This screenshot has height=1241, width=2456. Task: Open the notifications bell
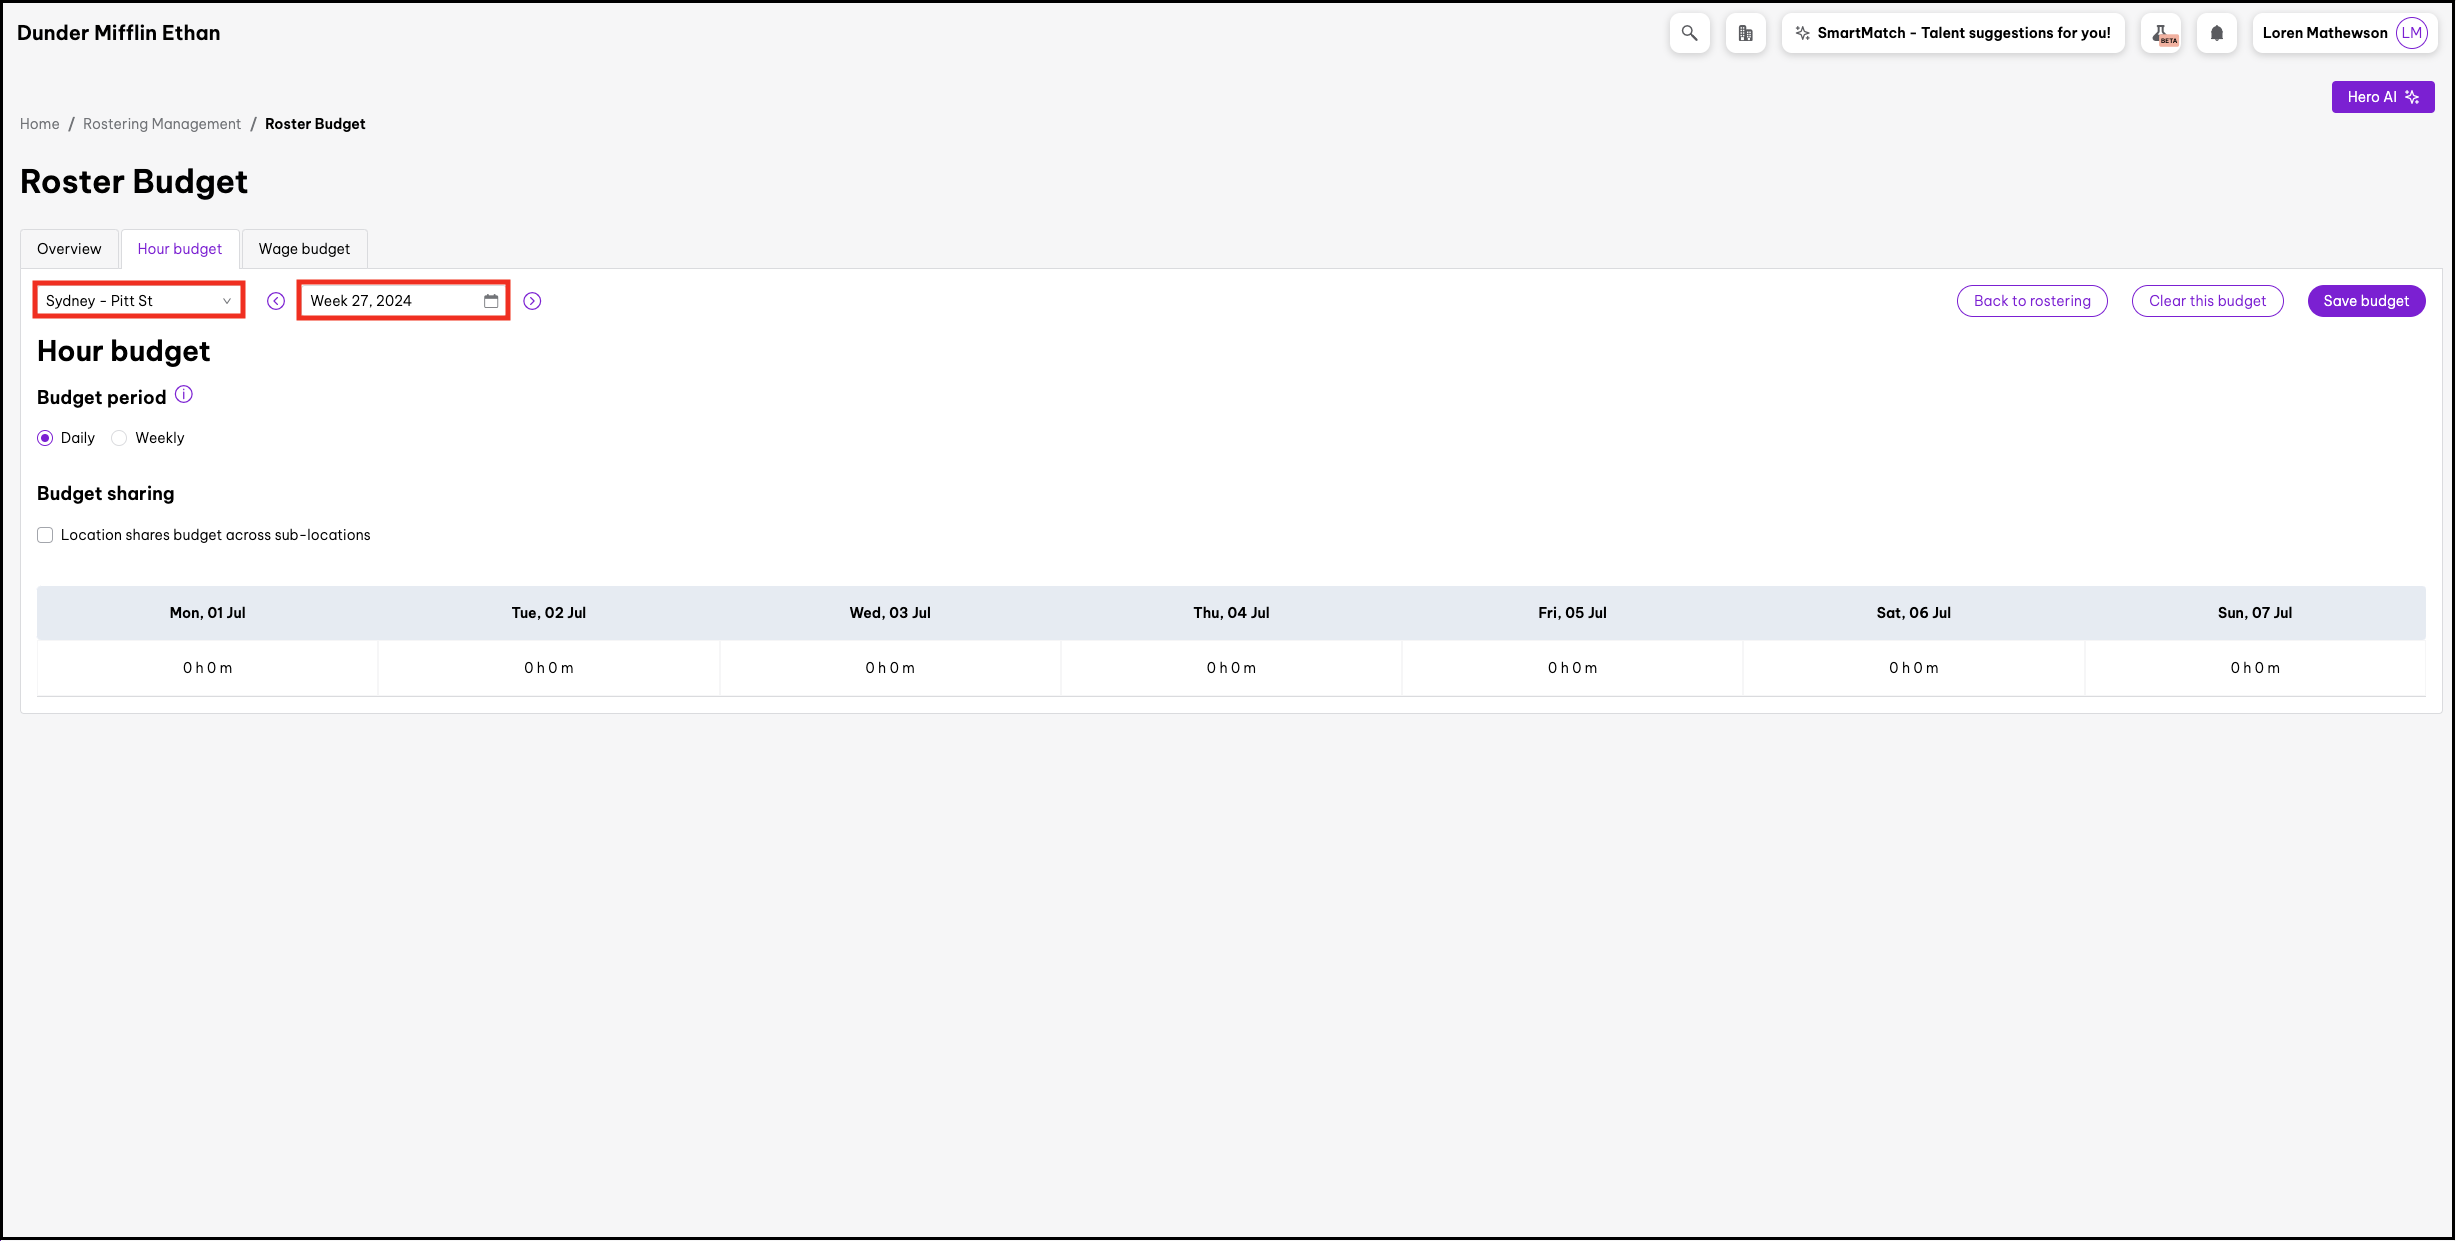[2216, 33]
